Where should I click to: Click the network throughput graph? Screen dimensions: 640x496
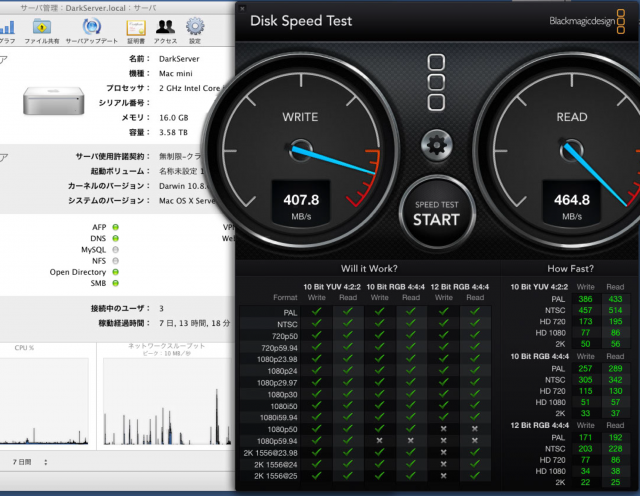[x=167, y=401]
